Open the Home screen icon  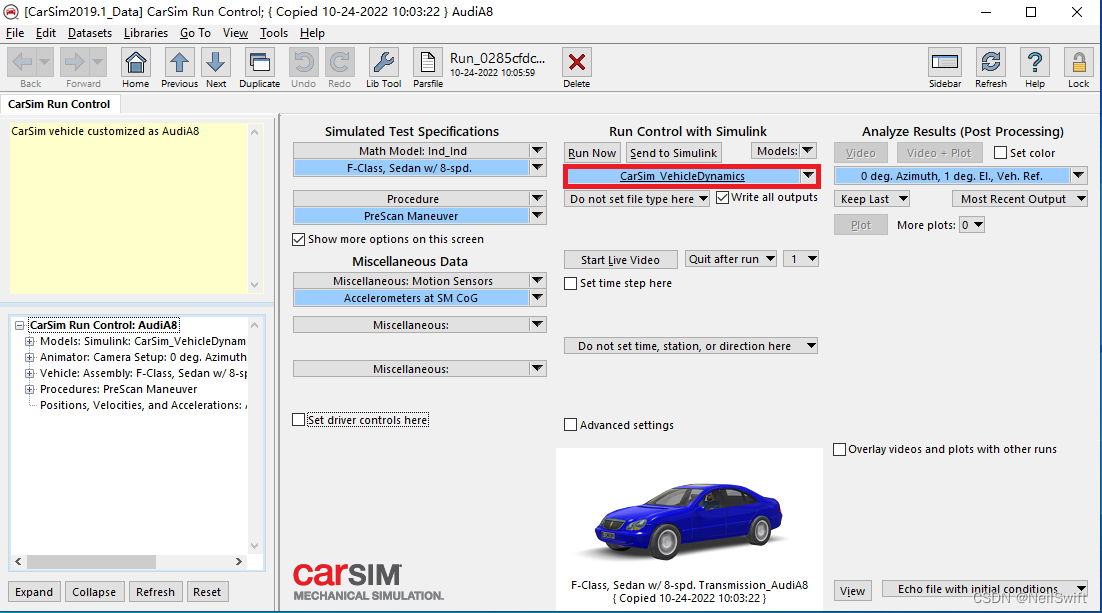pos(136,63)
